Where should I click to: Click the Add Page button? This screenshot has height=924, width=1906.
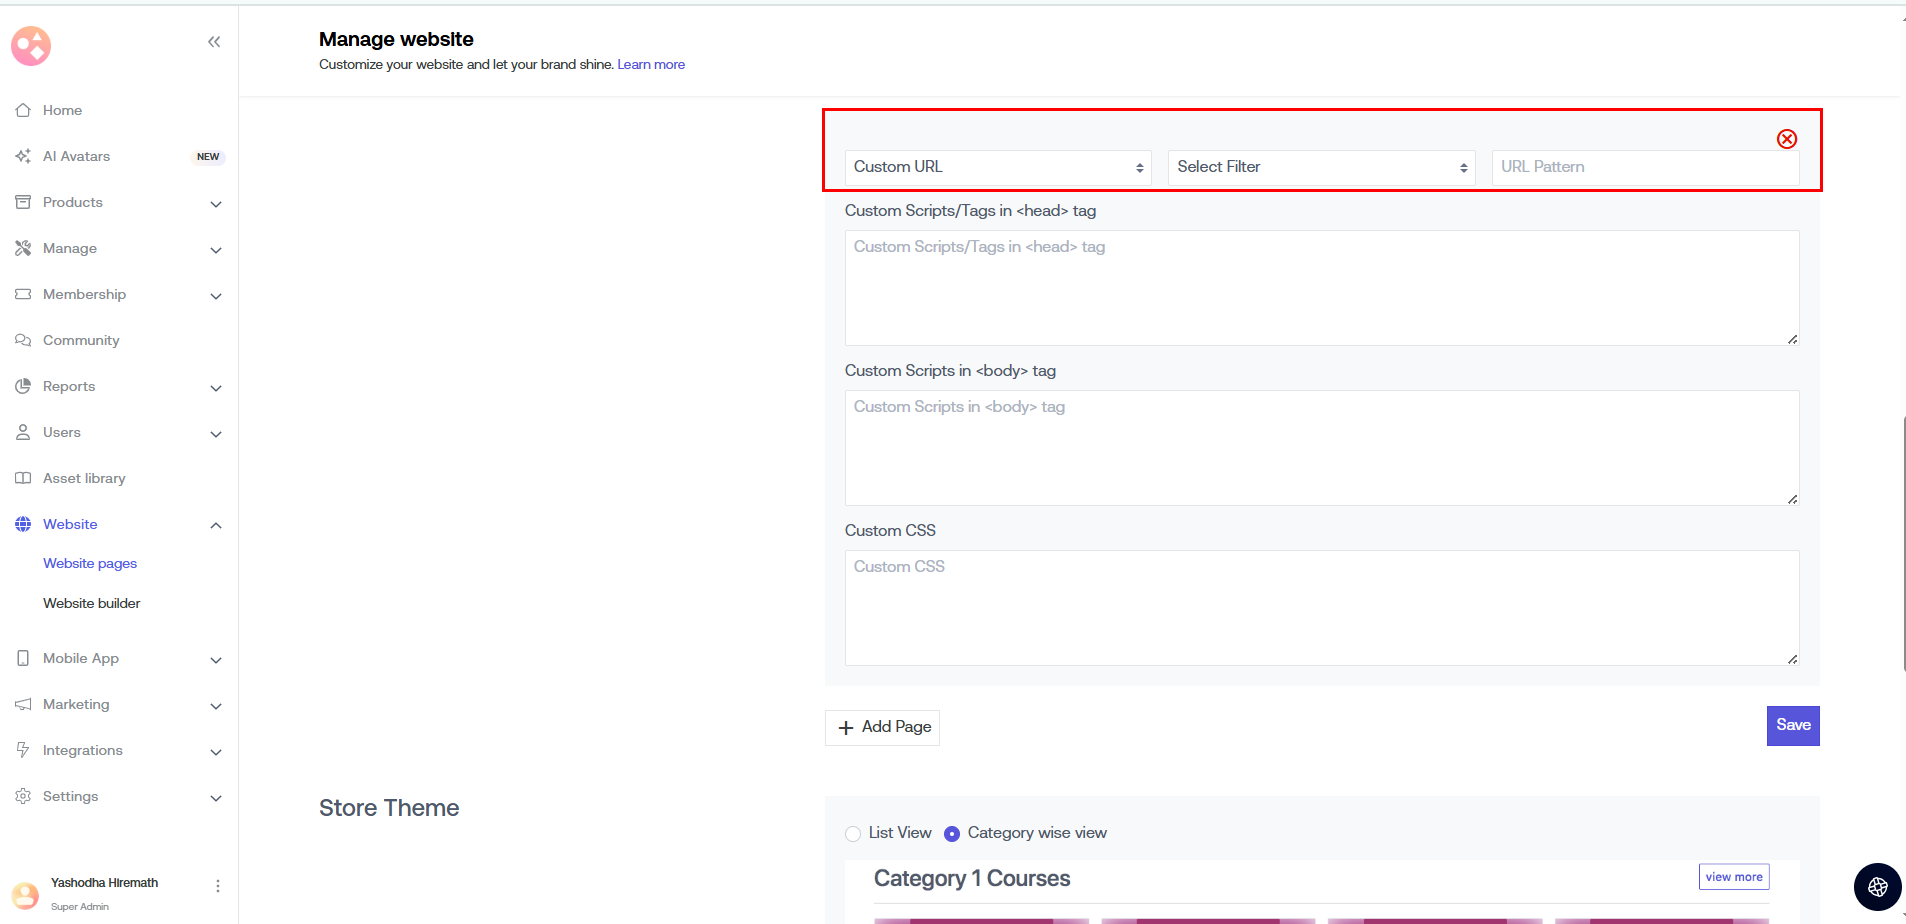[x=882, y=727]
